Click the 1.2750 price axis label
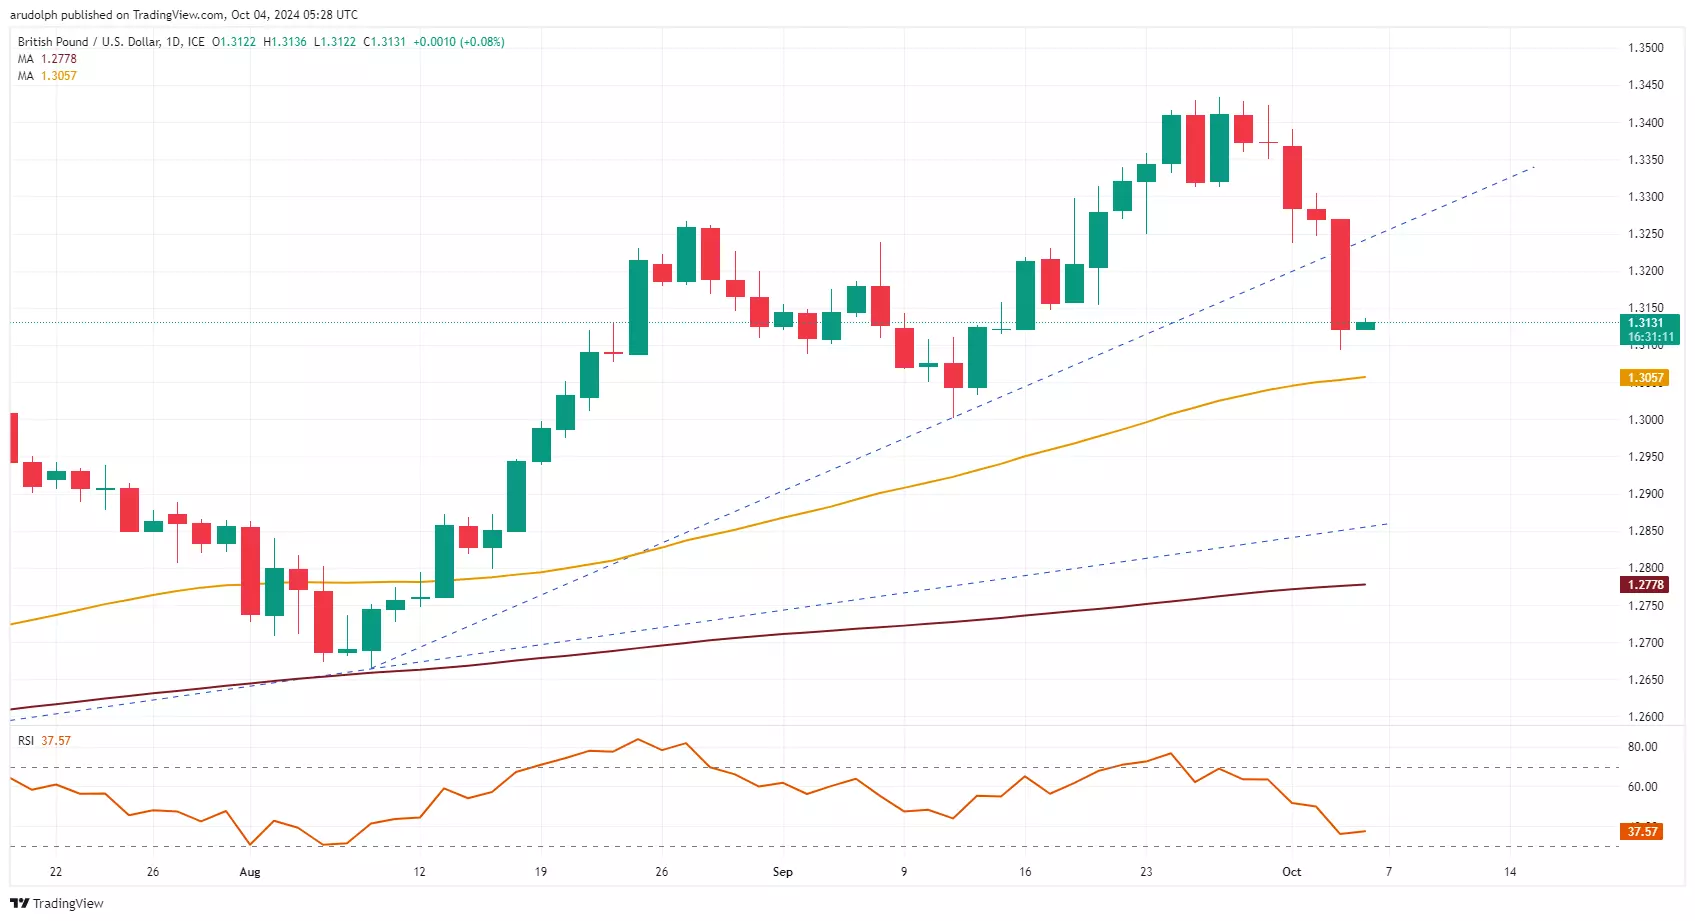 tap(1646, 606)
